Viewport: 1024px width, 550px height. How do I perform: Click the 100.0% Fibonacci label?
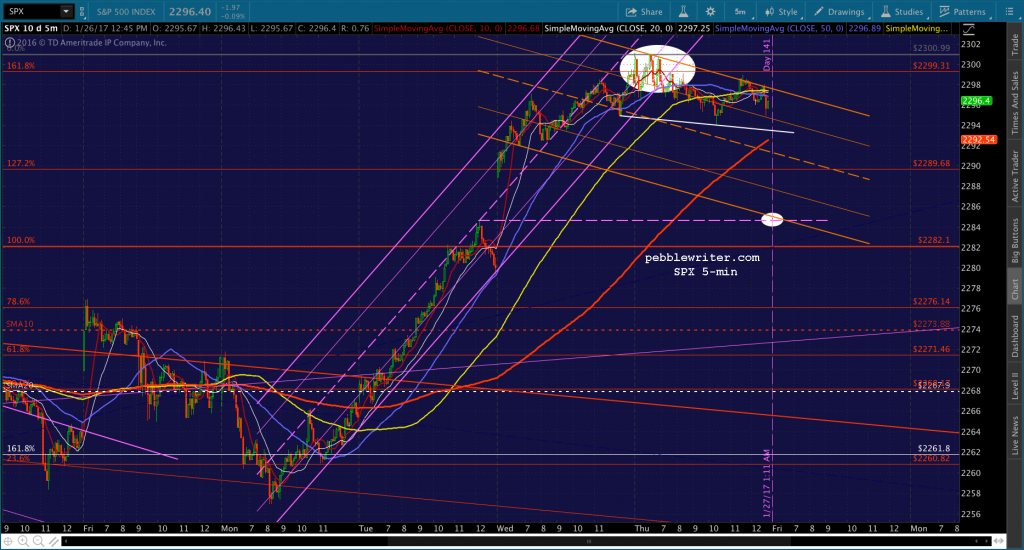tap(21, 240)
